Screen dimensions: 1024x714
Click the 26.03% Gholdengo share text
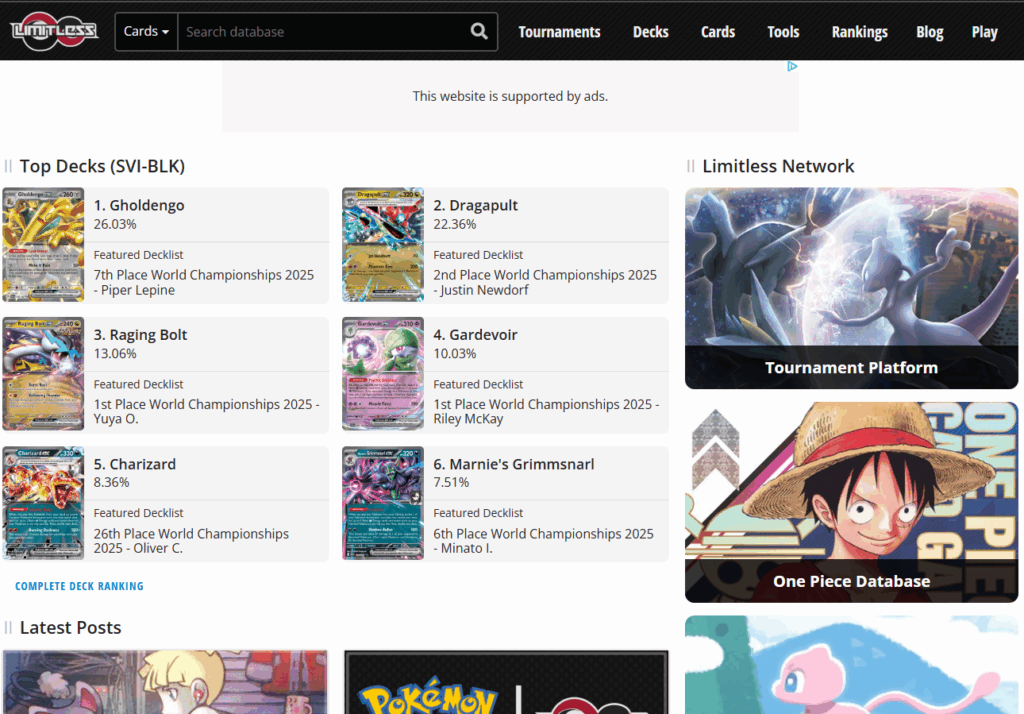point(115,224)
